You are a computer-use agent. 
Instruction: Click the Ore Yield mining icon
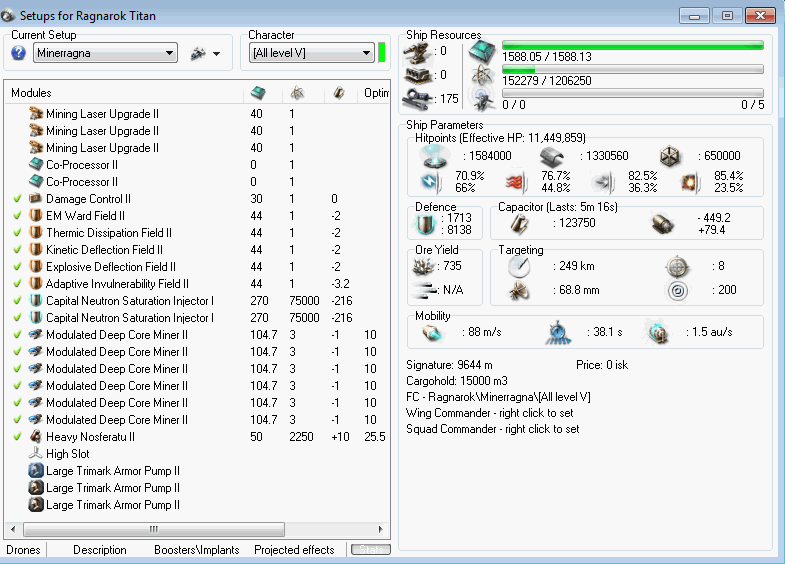(x=423, y=266)
